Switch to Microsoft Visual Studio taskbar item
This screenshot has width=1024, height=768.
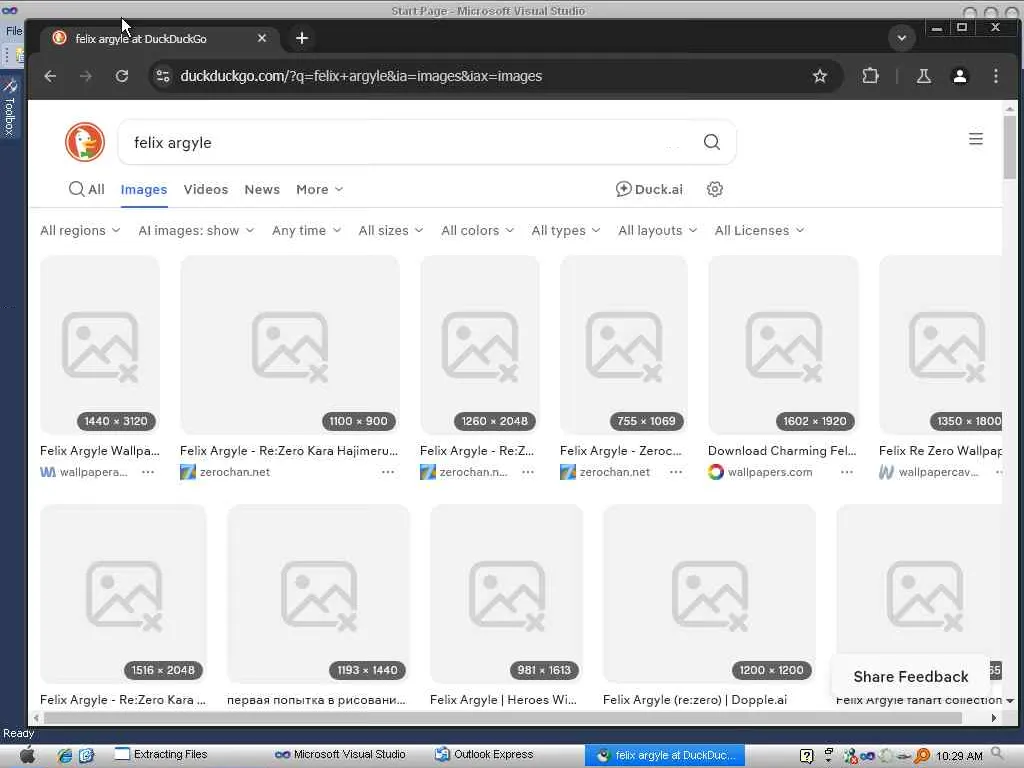click(340, 754)
